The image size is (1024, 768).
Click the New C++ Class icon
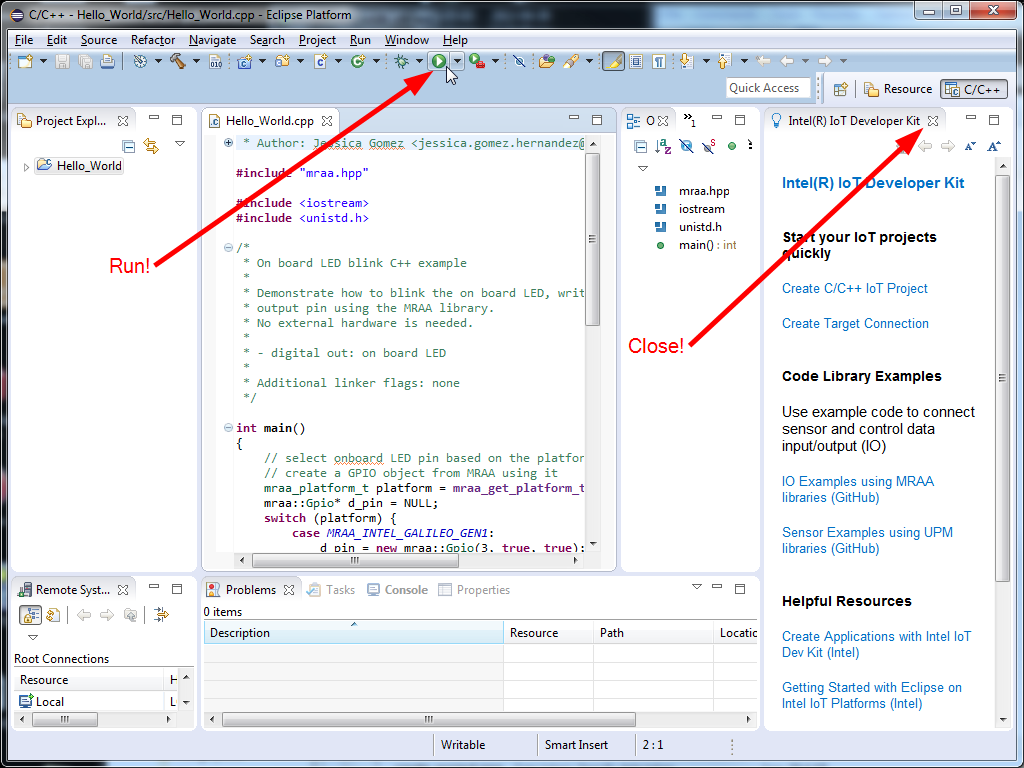[358, 61]
